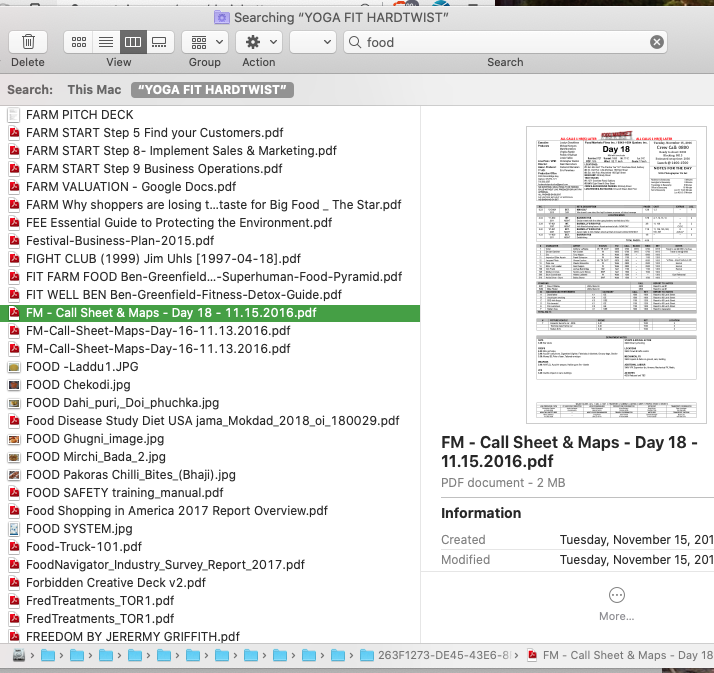This screenshot has width=714, height=673.
Task: Click PDF icon of FIGHT CLUB (1999) file
Action: point(14,259)
